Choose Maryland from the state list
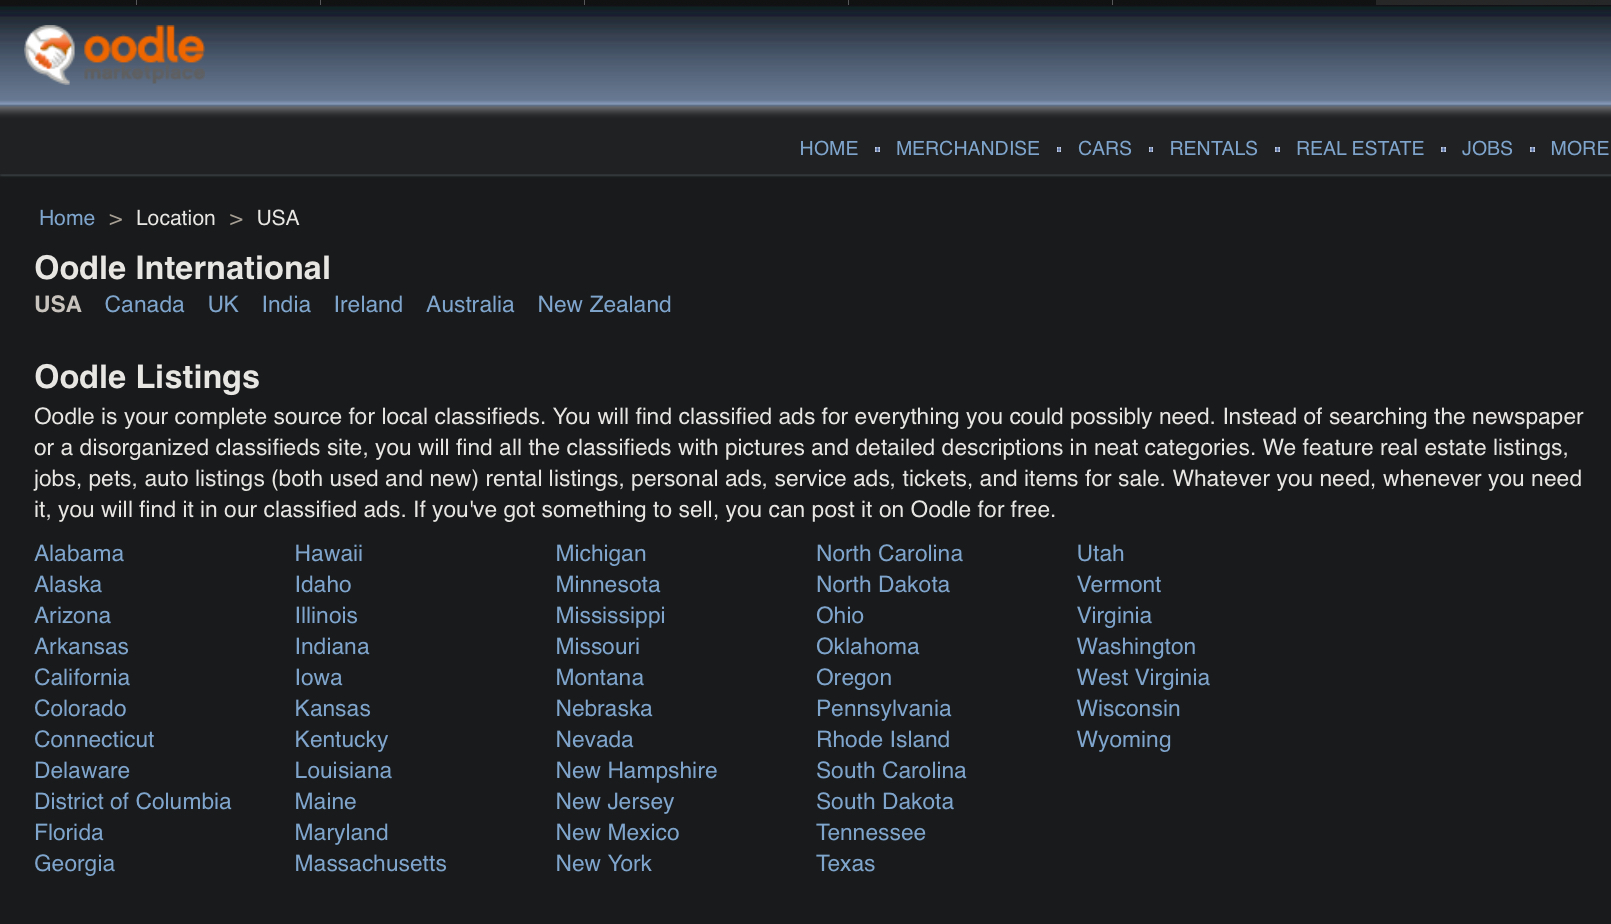The height and width of the screenshot is (924, 1611). click(342, 833)
